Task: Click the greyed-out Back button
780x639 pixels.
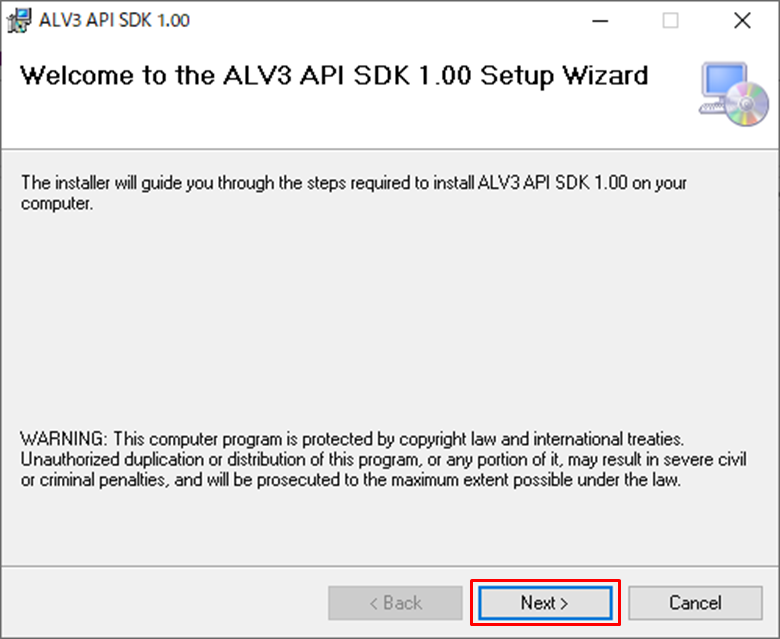Action: (x=395, y=603)
